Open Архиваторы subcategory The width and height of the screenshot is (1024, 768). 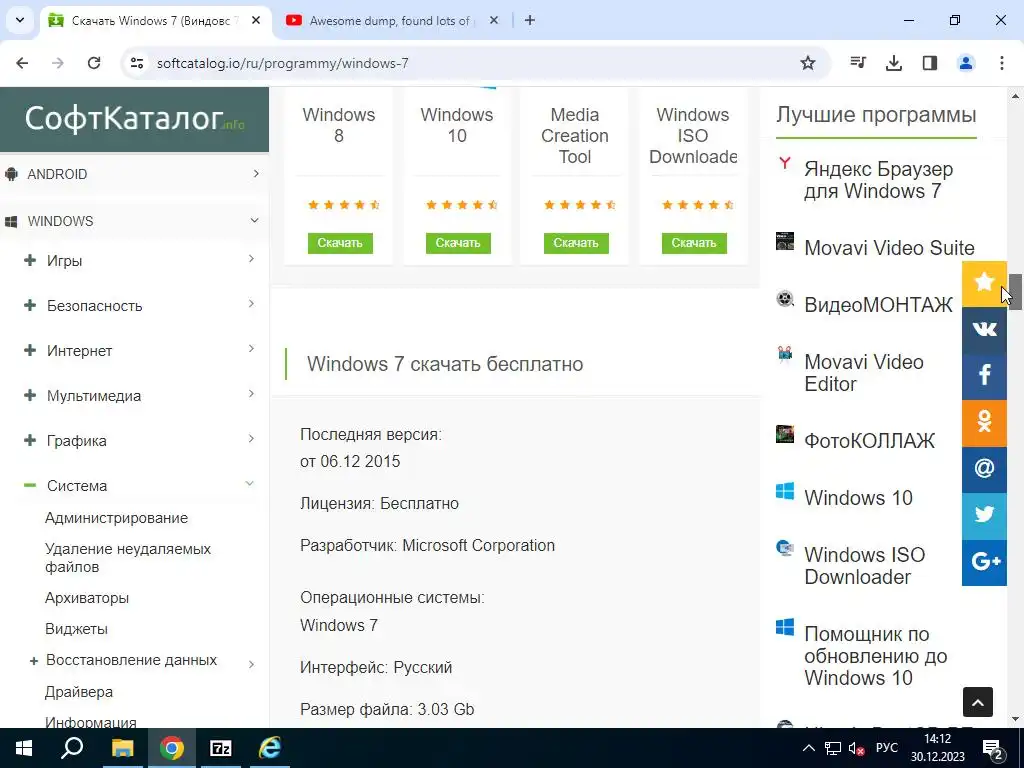coord(87,598)
